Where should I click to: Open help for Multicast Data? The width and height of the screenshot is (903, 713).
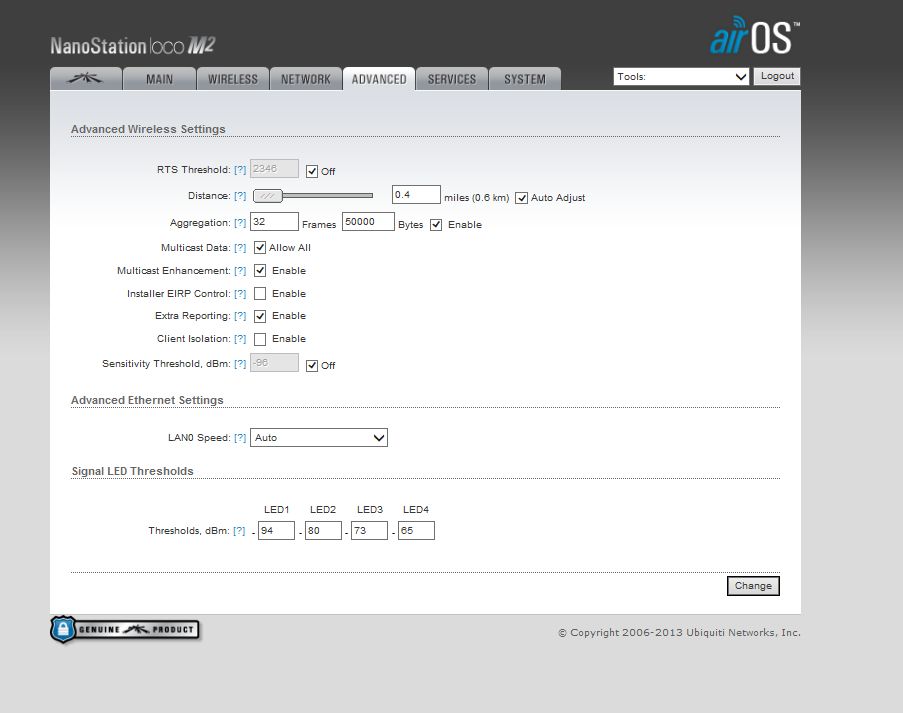click(240, 248)
